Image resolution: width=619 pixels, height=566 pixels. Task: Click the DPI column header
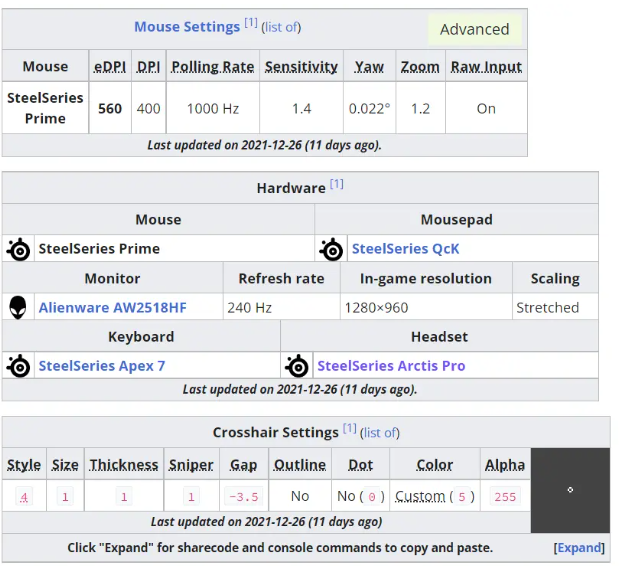point(148,67)
